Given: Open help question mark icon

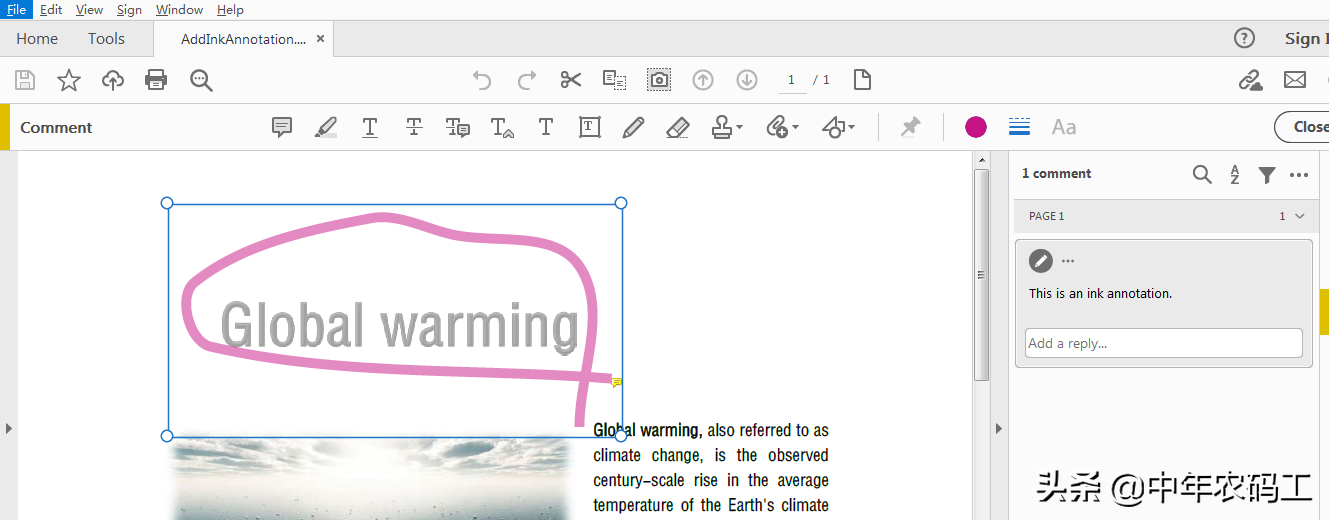Looking at the screenshot, I should [1244, 38].
